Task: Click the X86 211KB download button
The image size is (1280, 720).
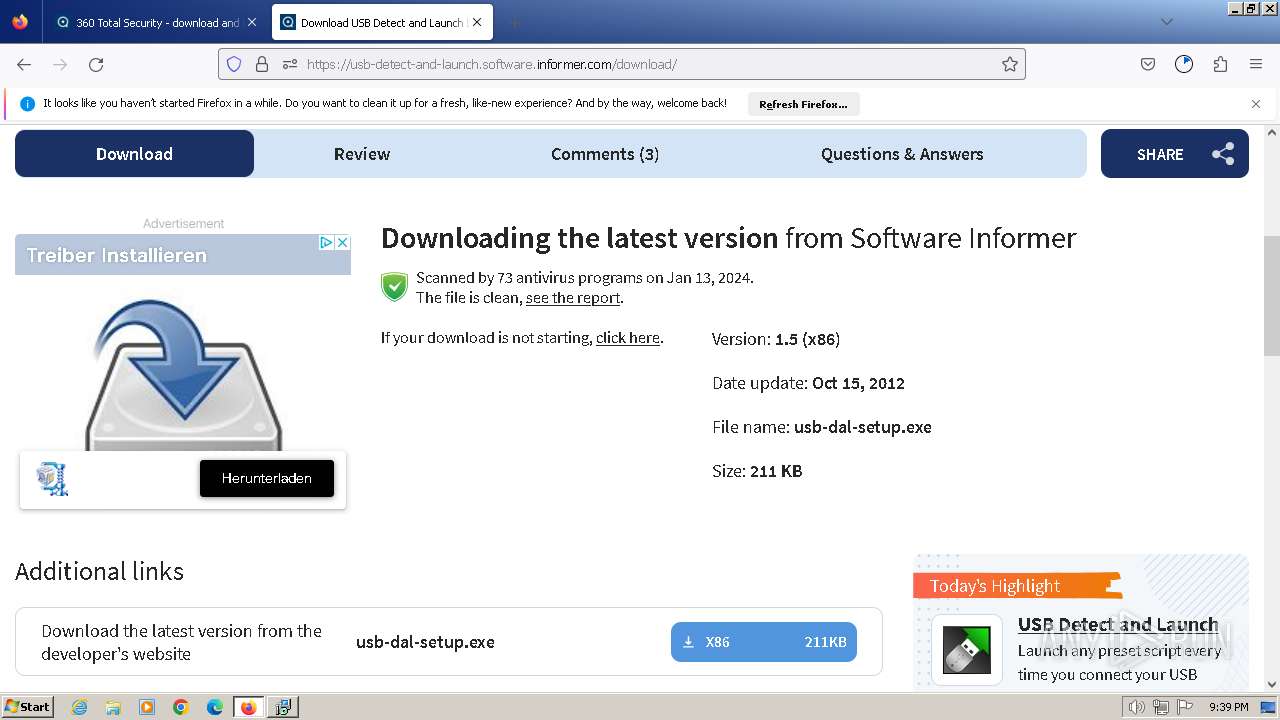Action: click(764, 642)
